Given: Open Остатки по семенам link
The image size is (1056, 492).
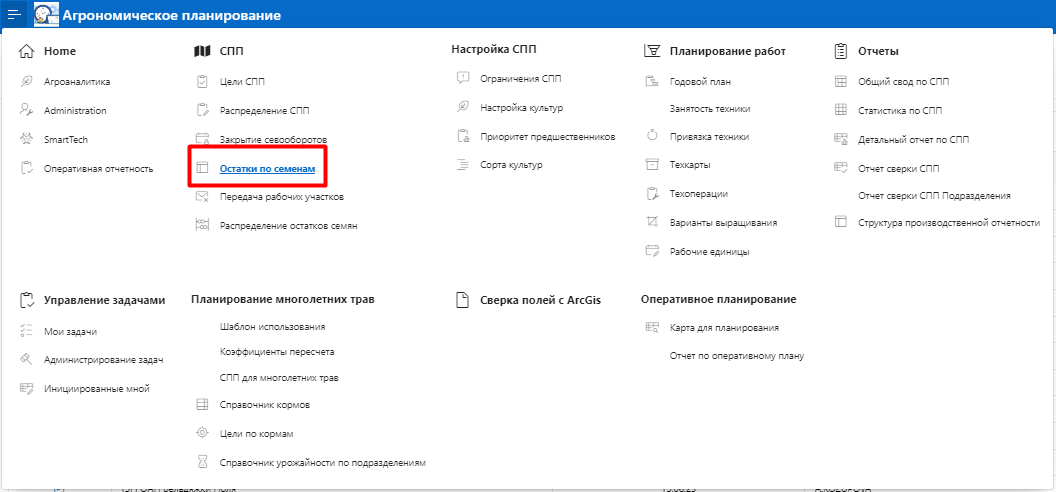Looking at the screenshot, I should 267,169.
